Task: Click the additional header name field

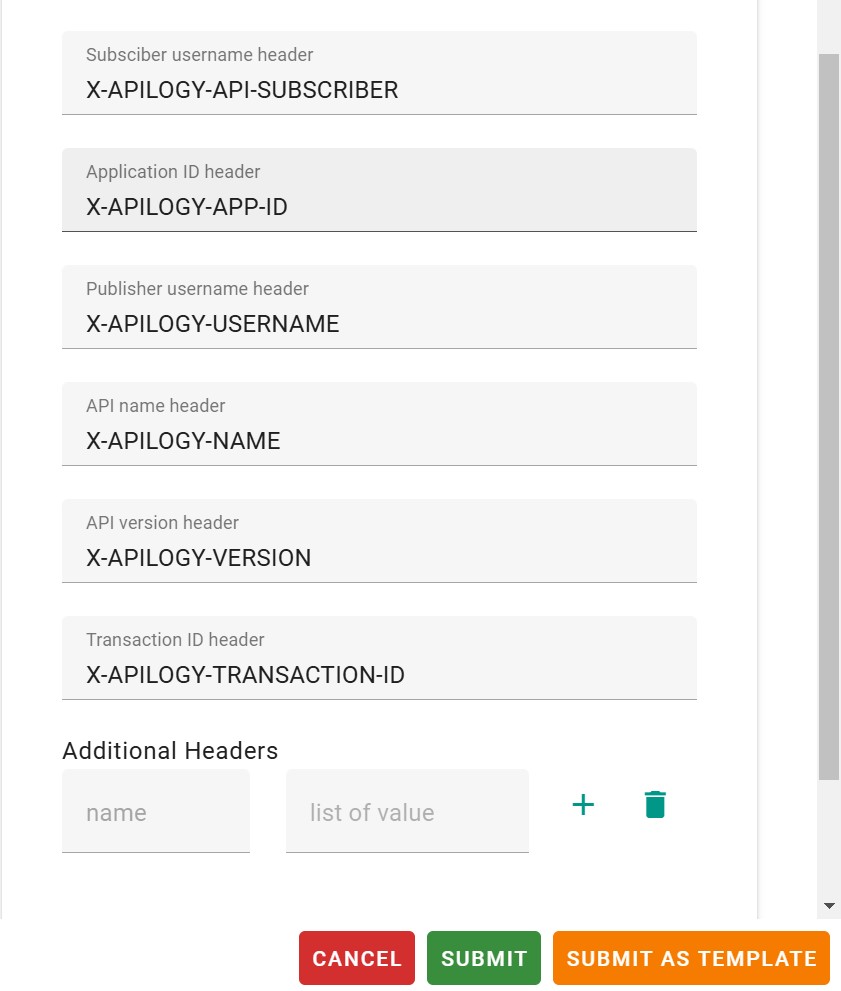Action: (156, 812)
